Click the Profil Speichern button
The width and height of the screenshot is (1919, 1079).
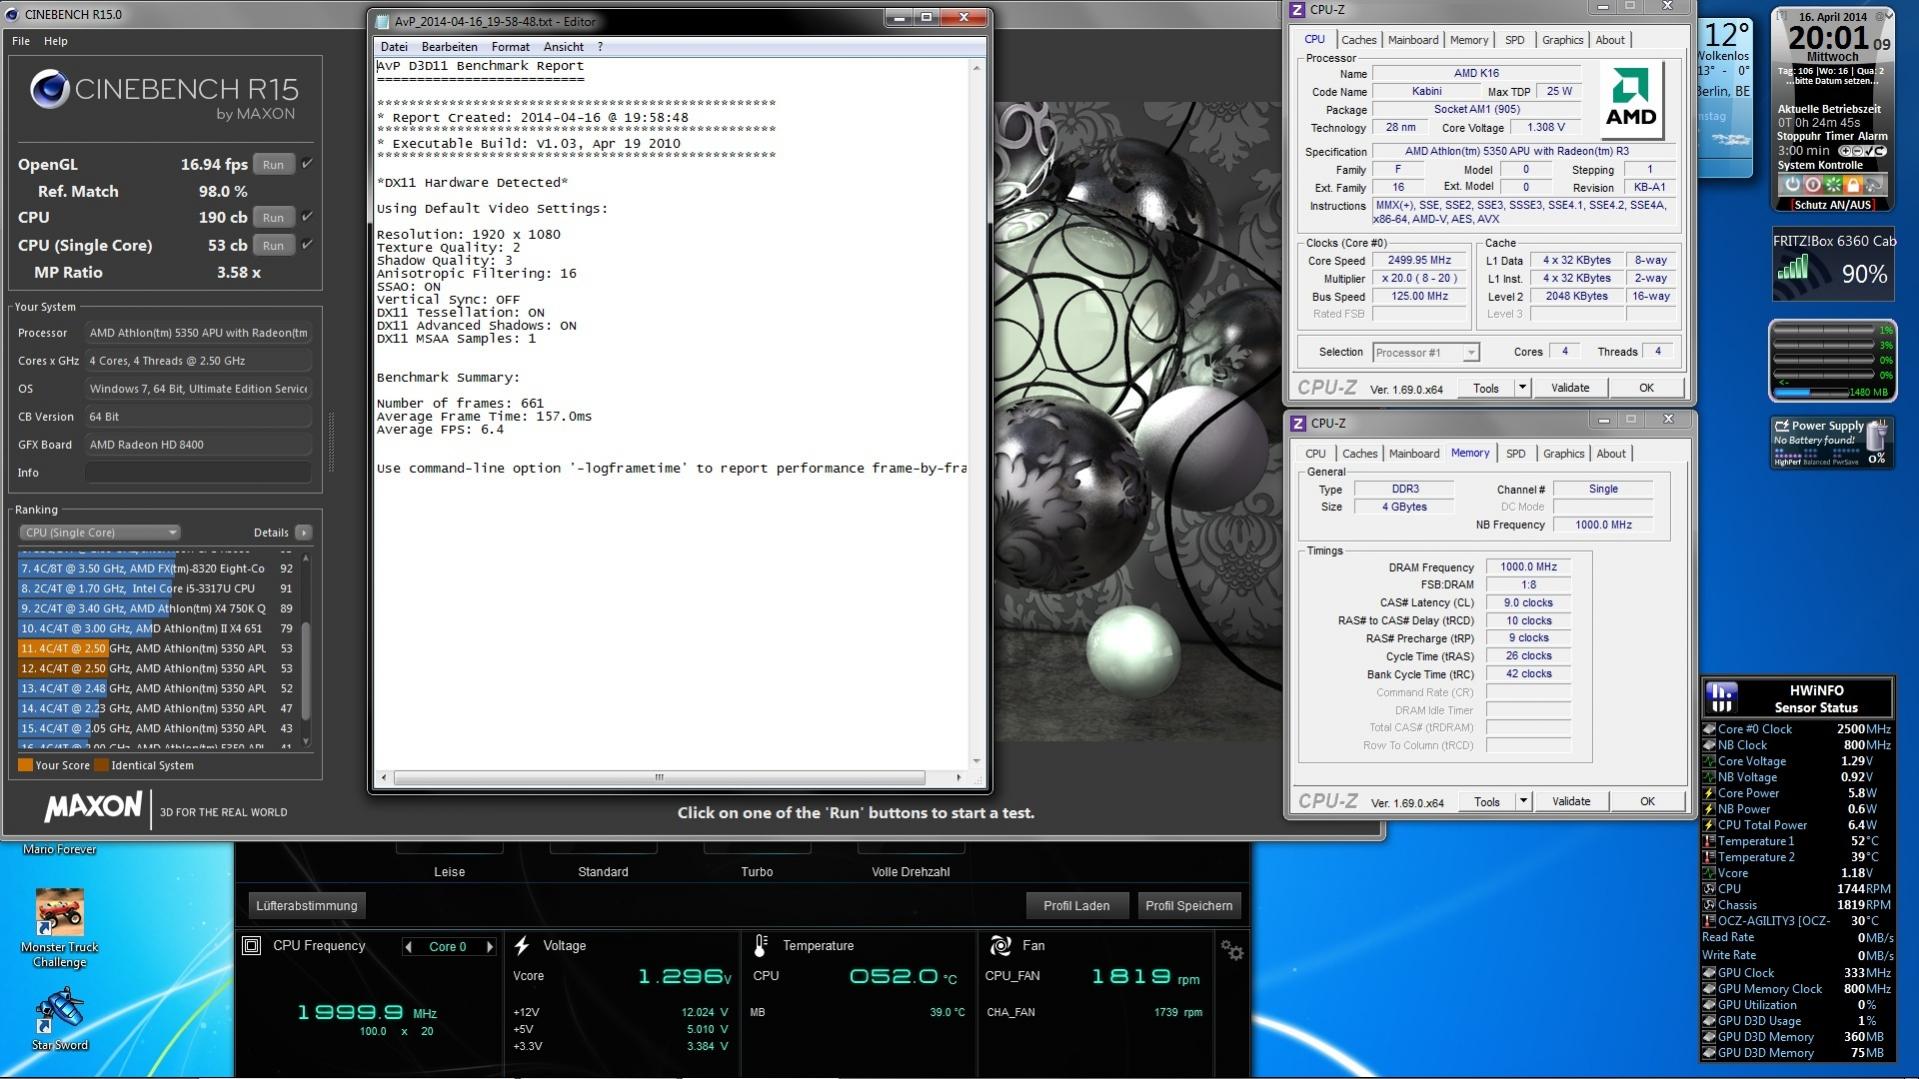1188,906
